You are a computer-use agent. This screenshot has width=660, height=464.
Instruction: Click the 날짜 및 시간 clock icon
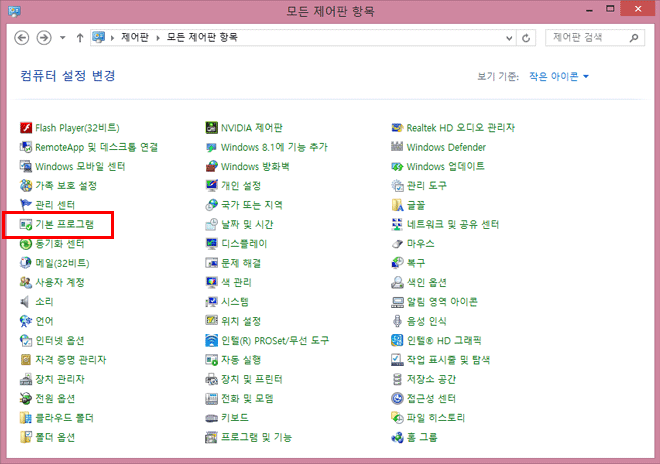click(211, 224)
